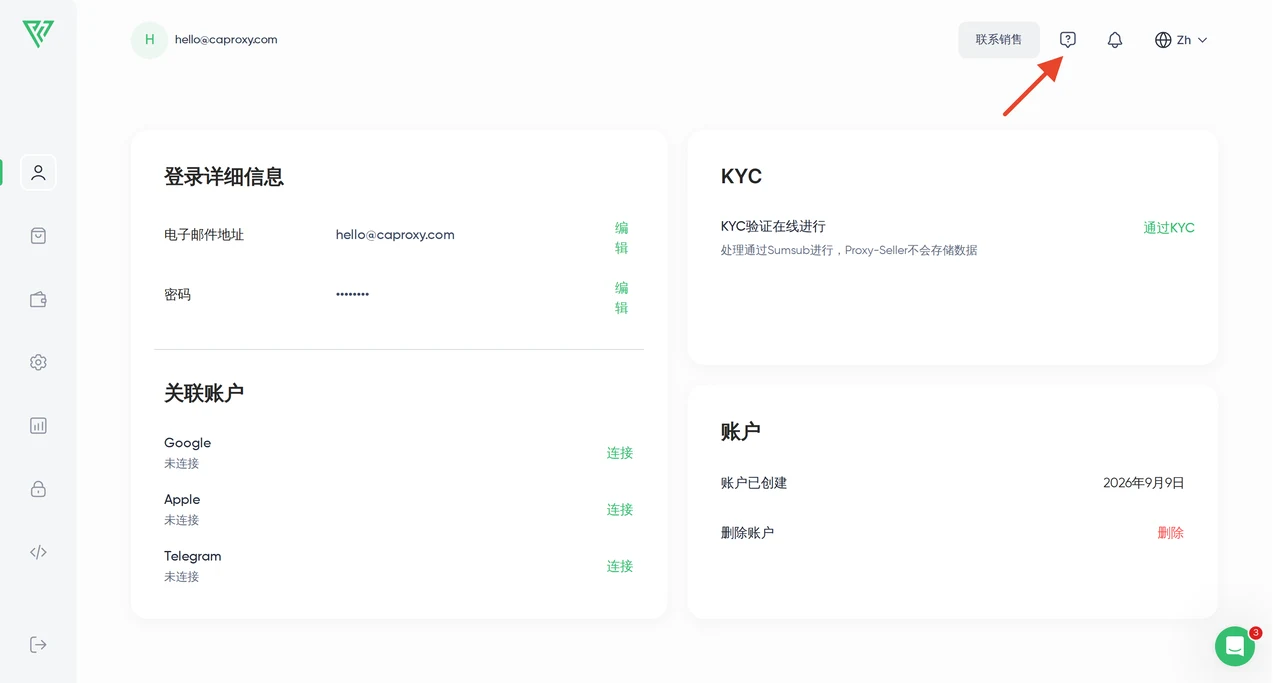Click the KYC验证在线进行 text
1280x683 pixels.
pyautogui.click(x=773, y=227)
